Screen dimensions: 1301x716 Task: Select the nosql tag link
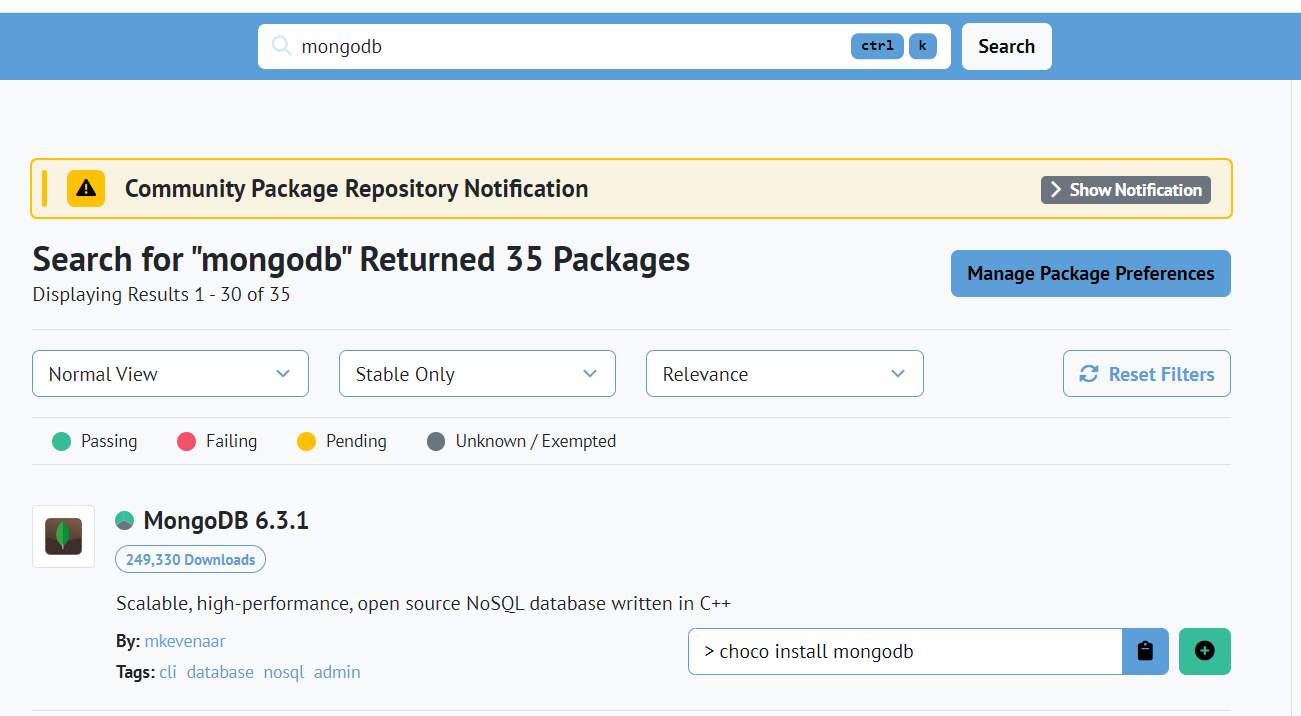tap(284, 672)
